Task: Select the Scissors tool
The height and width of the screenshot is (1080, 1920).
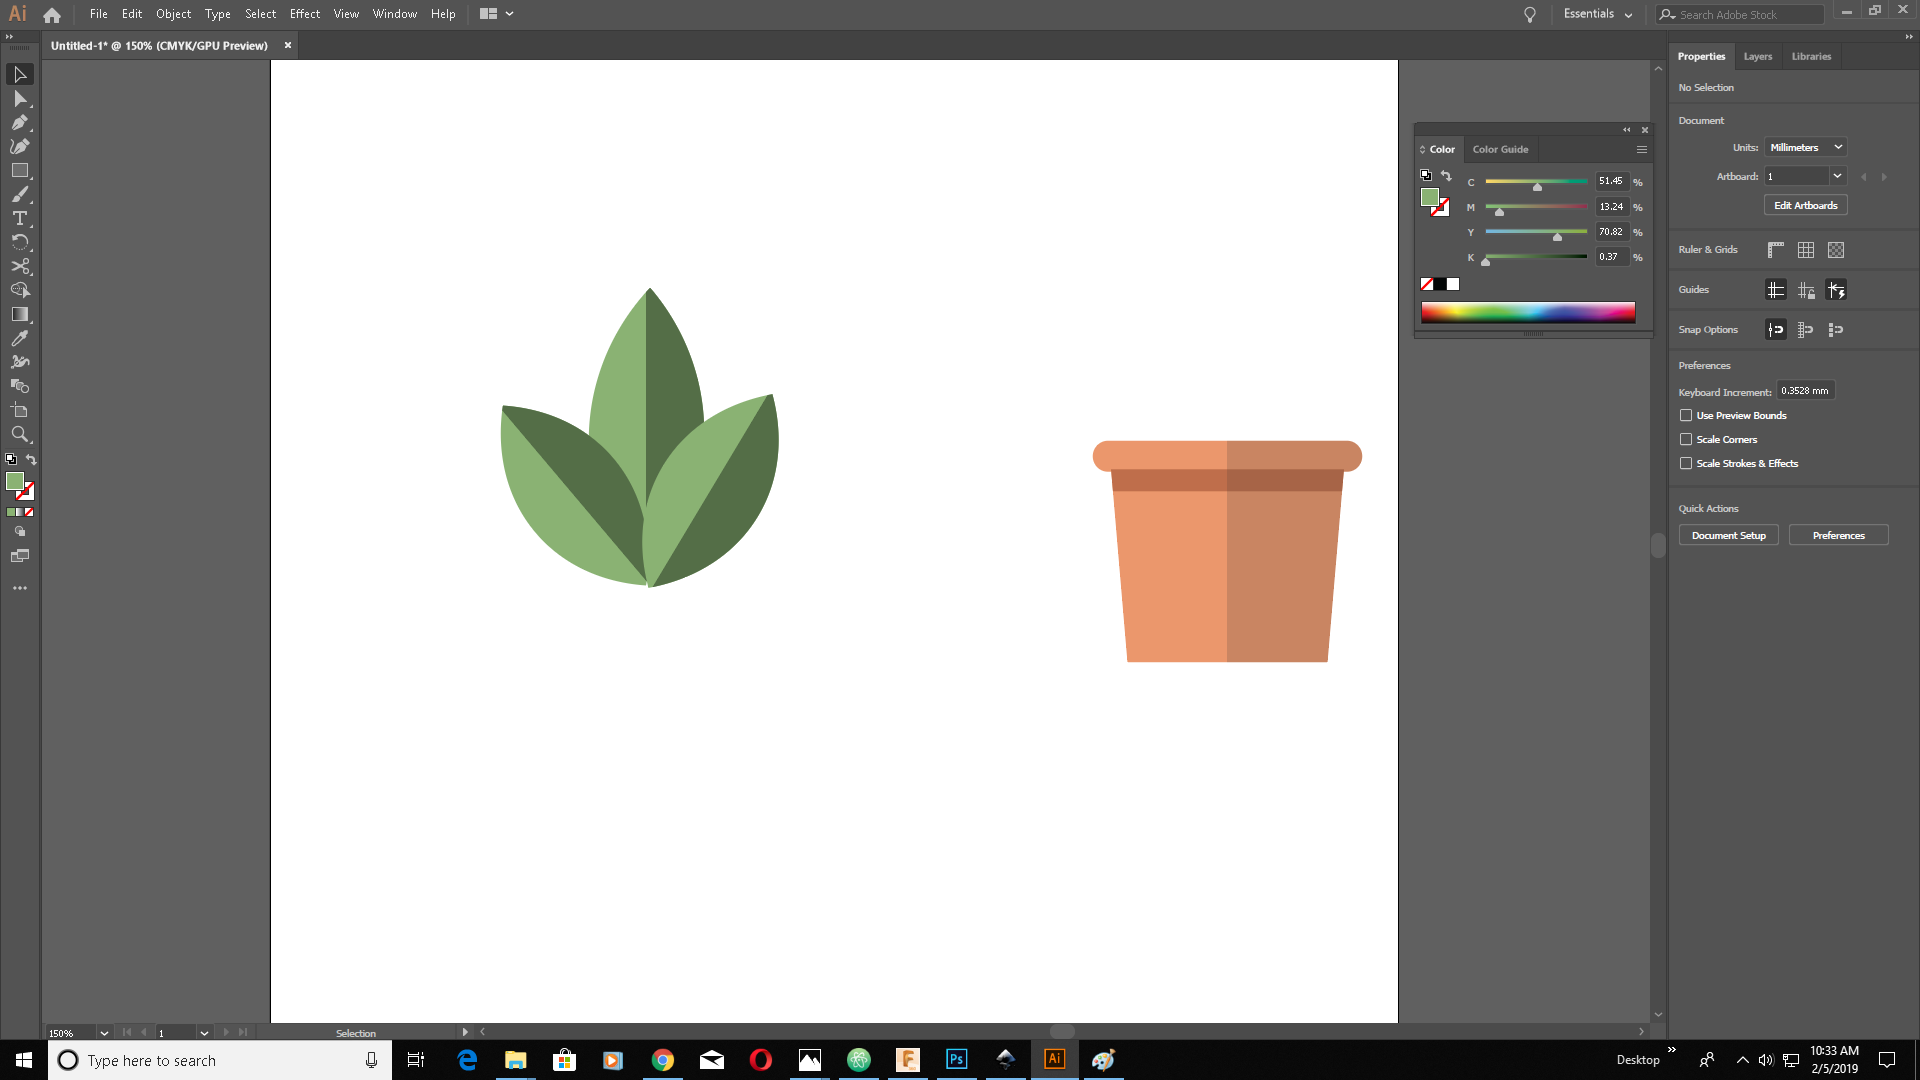Action: coord(19,267)
